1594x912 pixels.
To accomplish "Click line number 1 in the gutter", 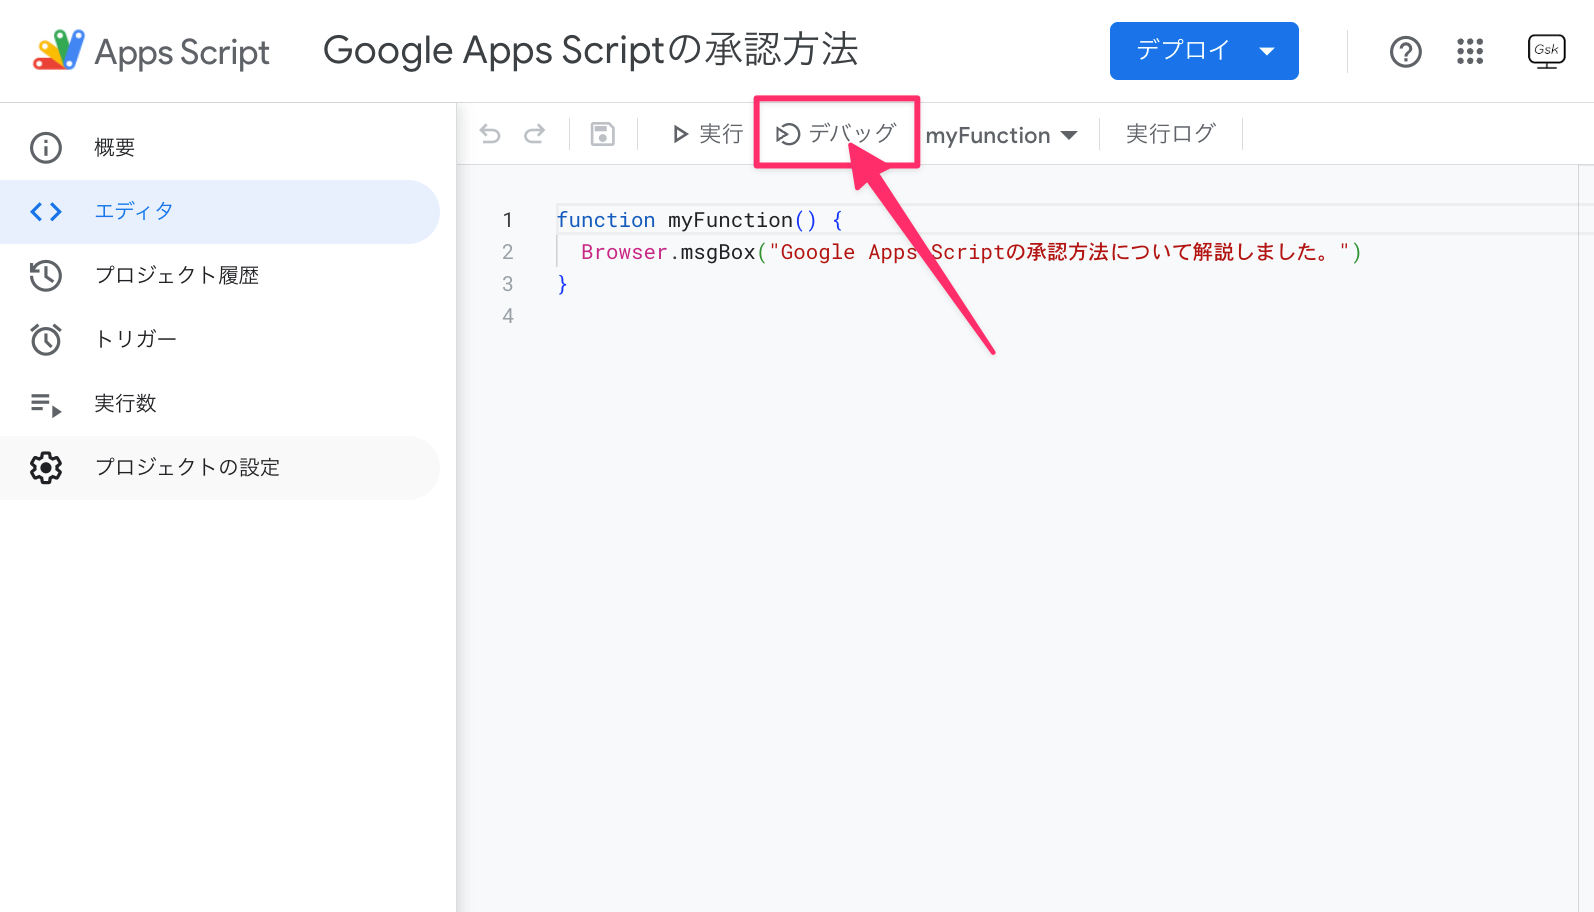I will 508,220.
